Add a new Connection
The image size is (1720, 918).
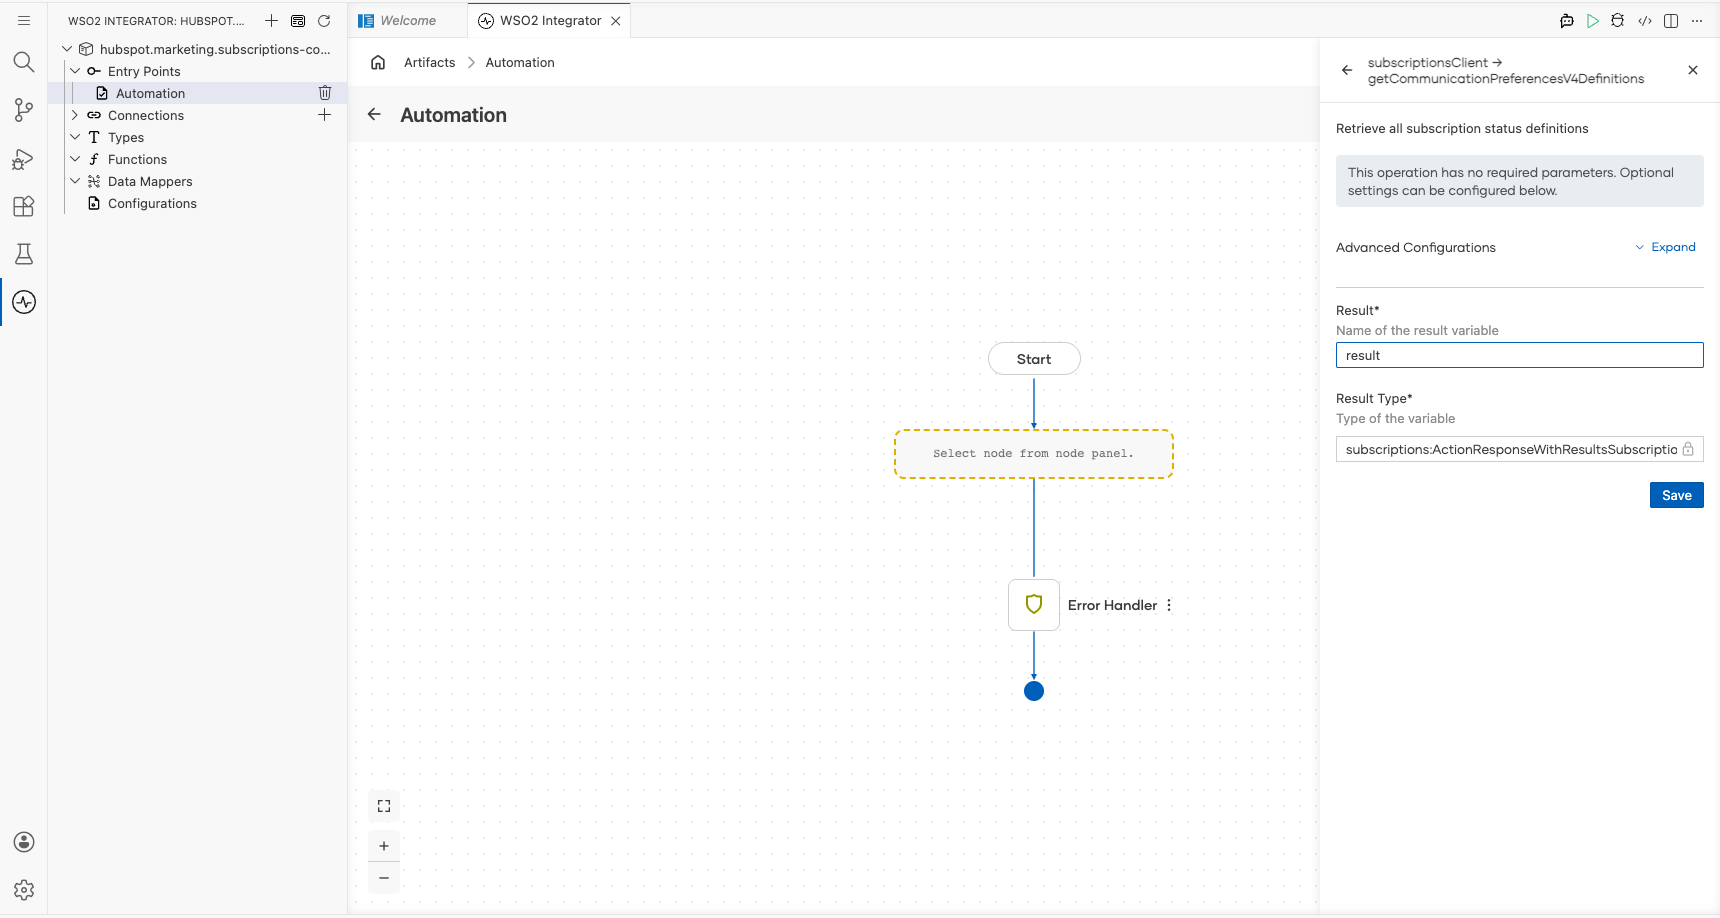point(325,115)
